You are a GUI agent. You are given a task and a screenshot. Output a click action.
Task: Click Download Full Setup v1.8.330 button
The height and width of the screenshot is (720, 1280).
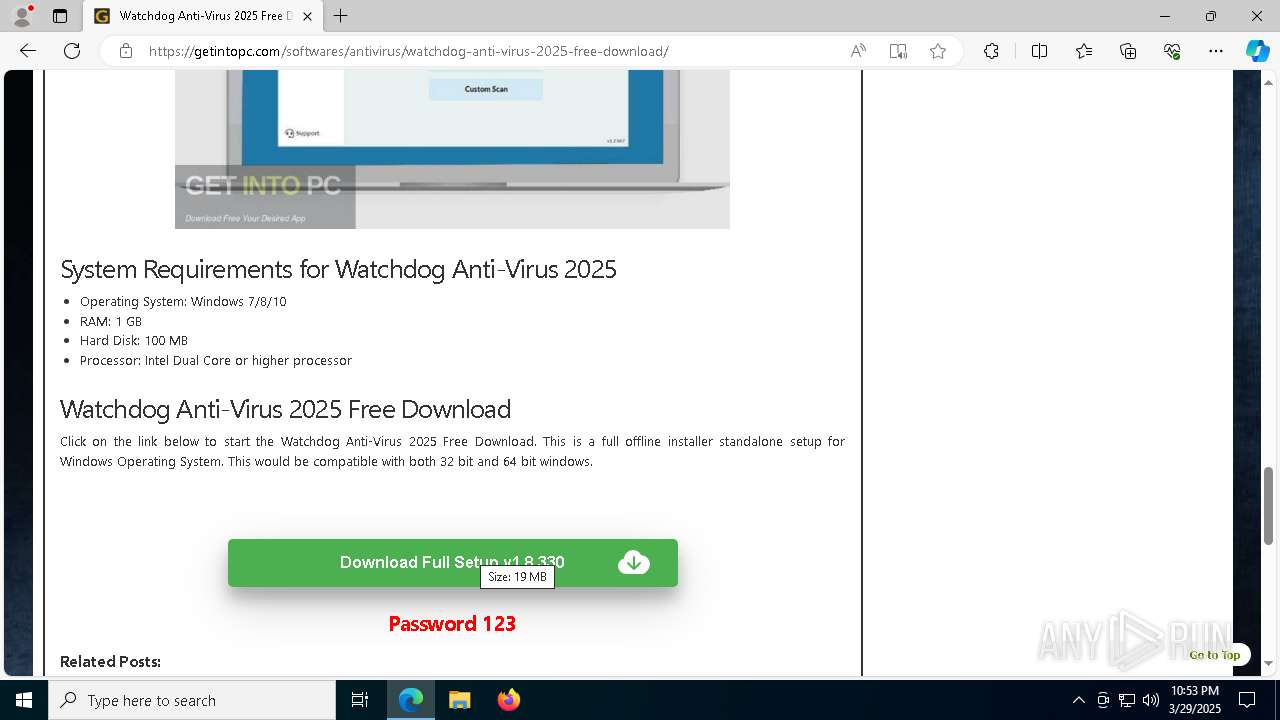452,563
